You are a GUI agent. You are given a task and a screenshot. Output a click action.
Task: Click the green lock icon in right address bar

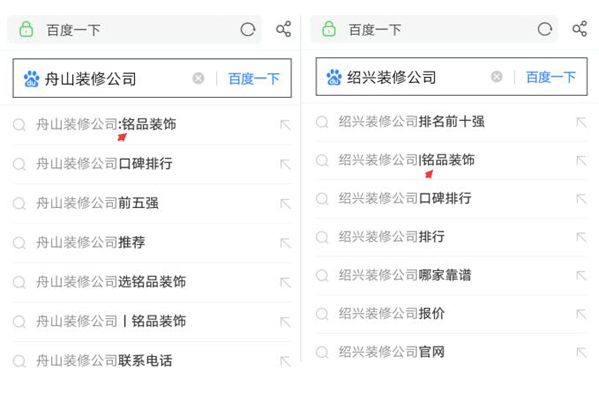coord(329,29)
